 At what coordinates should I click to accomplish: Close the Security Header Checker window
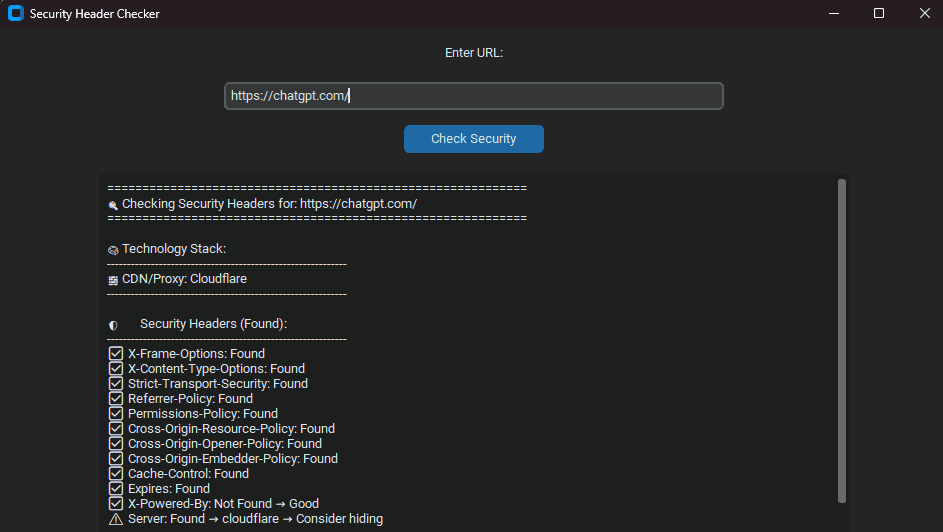coord(924,13)
